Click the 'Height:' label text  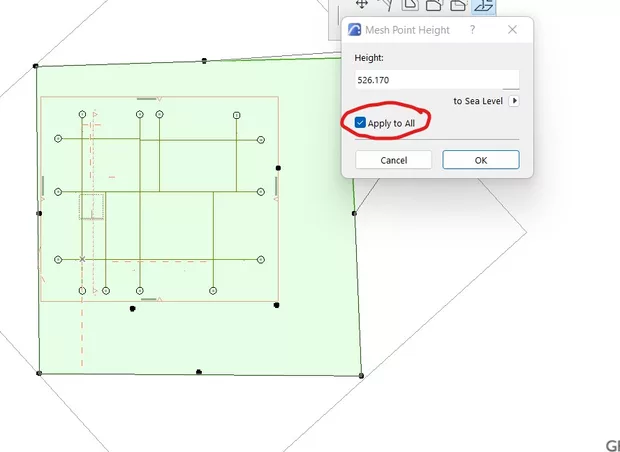[x=369, y=58]
